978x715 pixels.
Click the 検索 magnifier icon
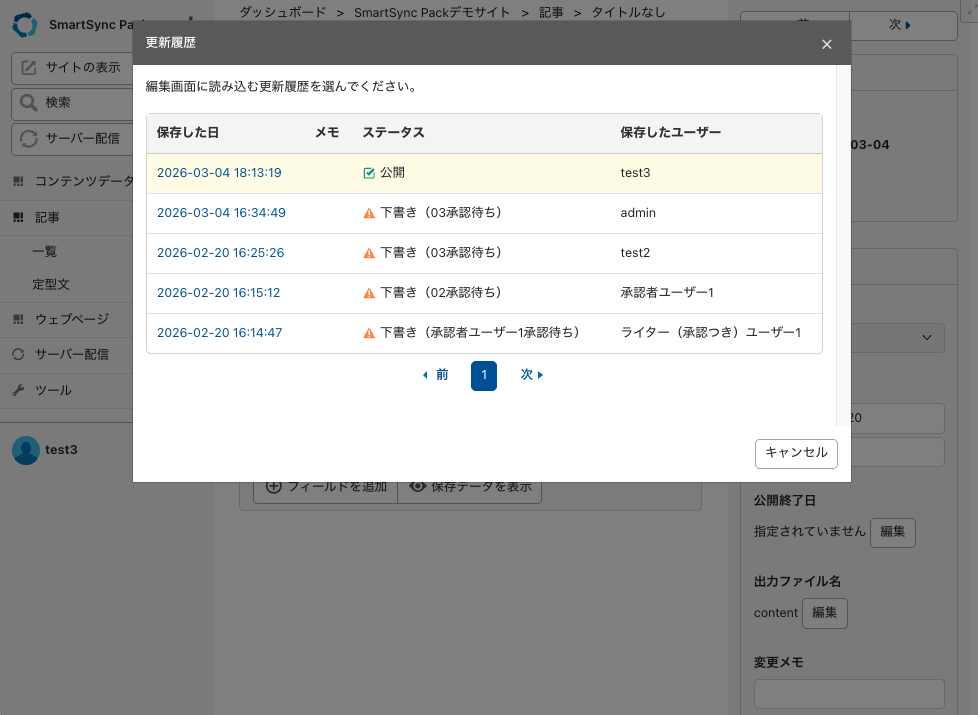pos(30,103)
